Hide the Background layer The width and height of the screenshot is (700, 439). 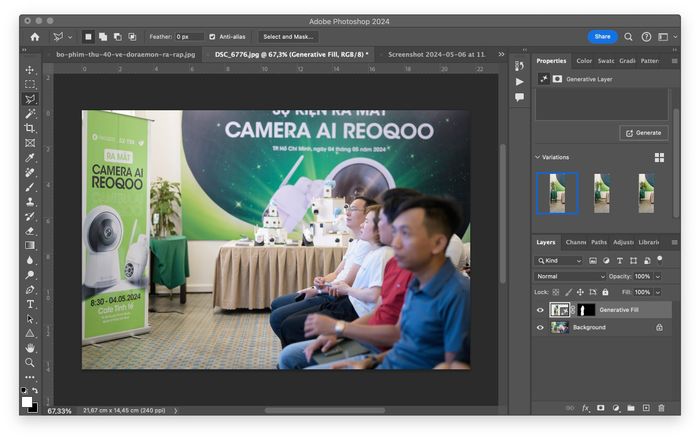click(540, 327)
